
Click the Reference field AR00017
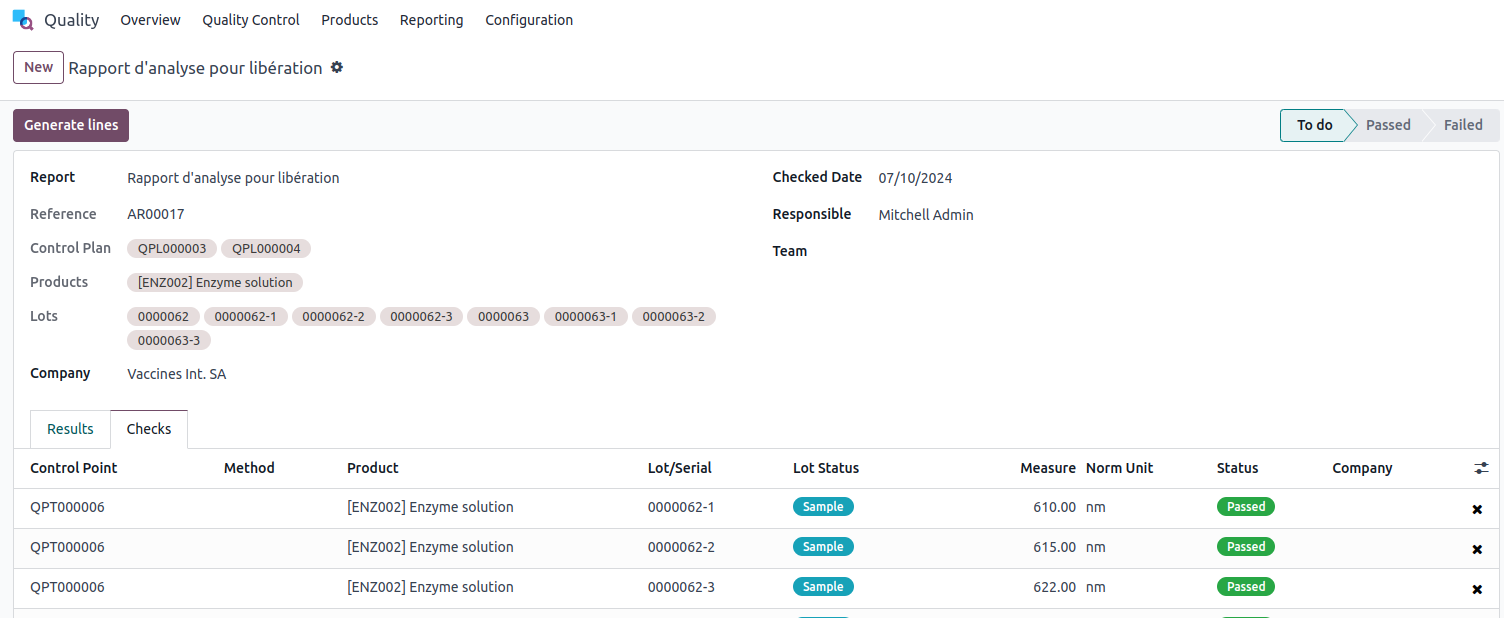156,214
